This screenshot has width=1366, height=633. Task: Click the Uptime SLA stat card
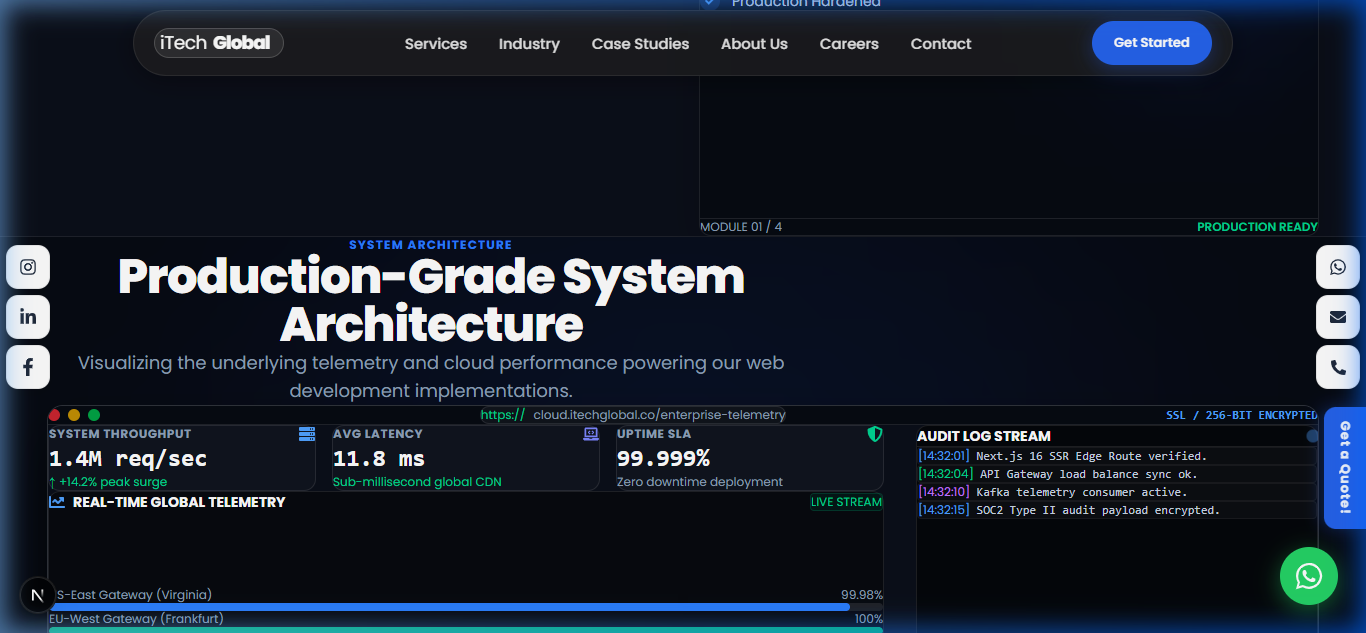(x=750, y=458)
